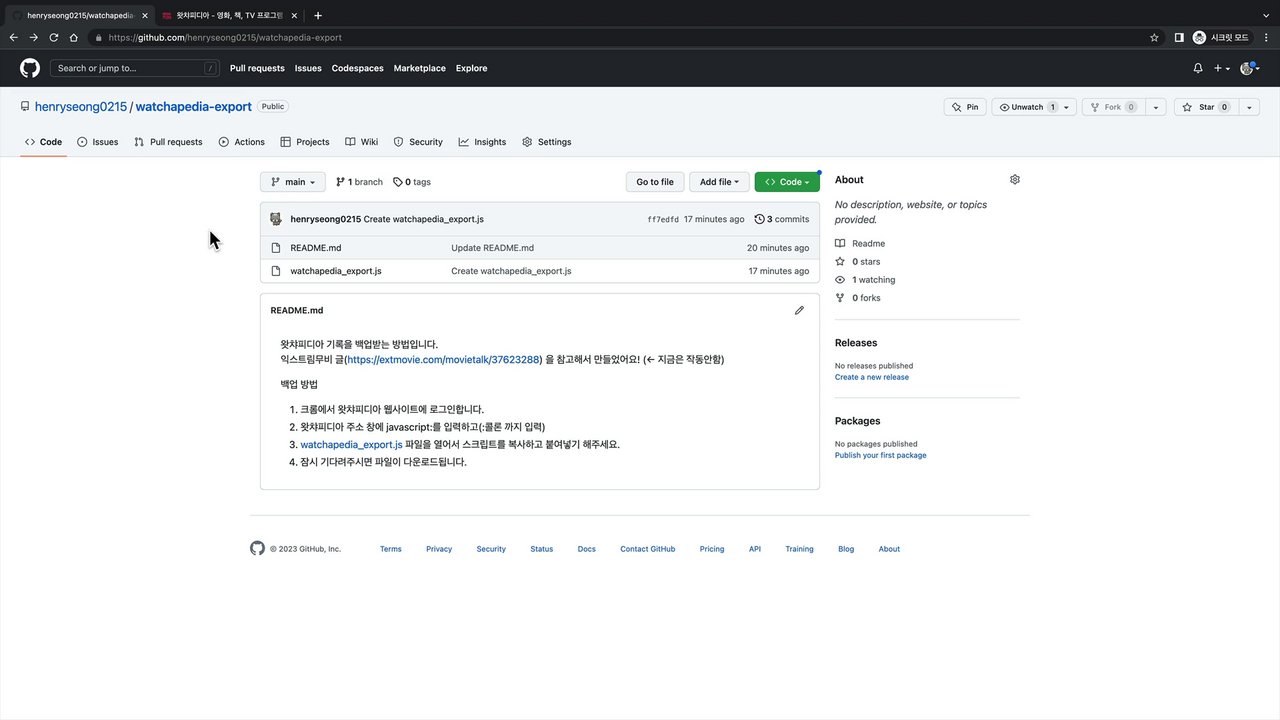Open the notifications bell

coord(1198,68)
